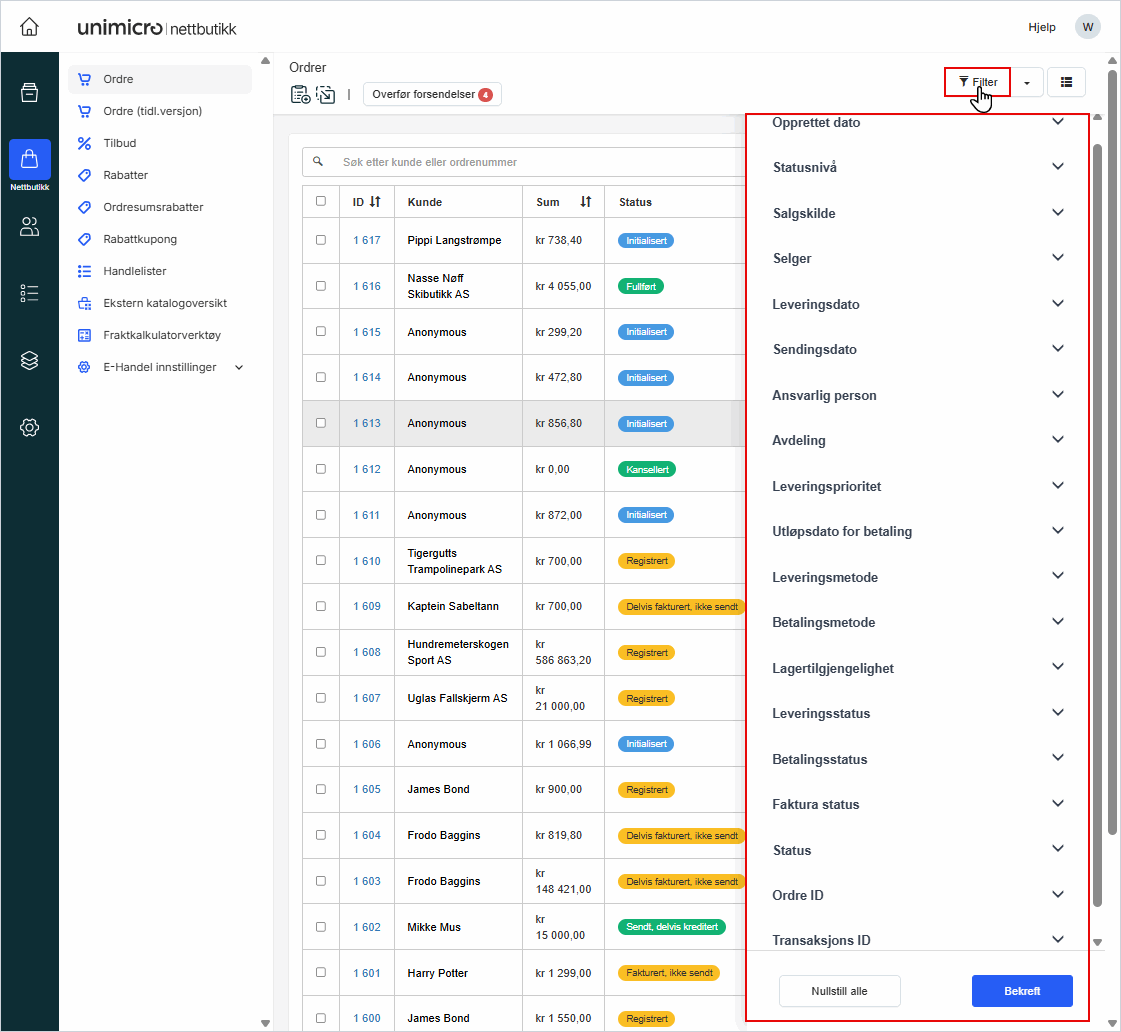Open the settings gear in left rail
1121x1032 pixels.
tap(30, 428)
